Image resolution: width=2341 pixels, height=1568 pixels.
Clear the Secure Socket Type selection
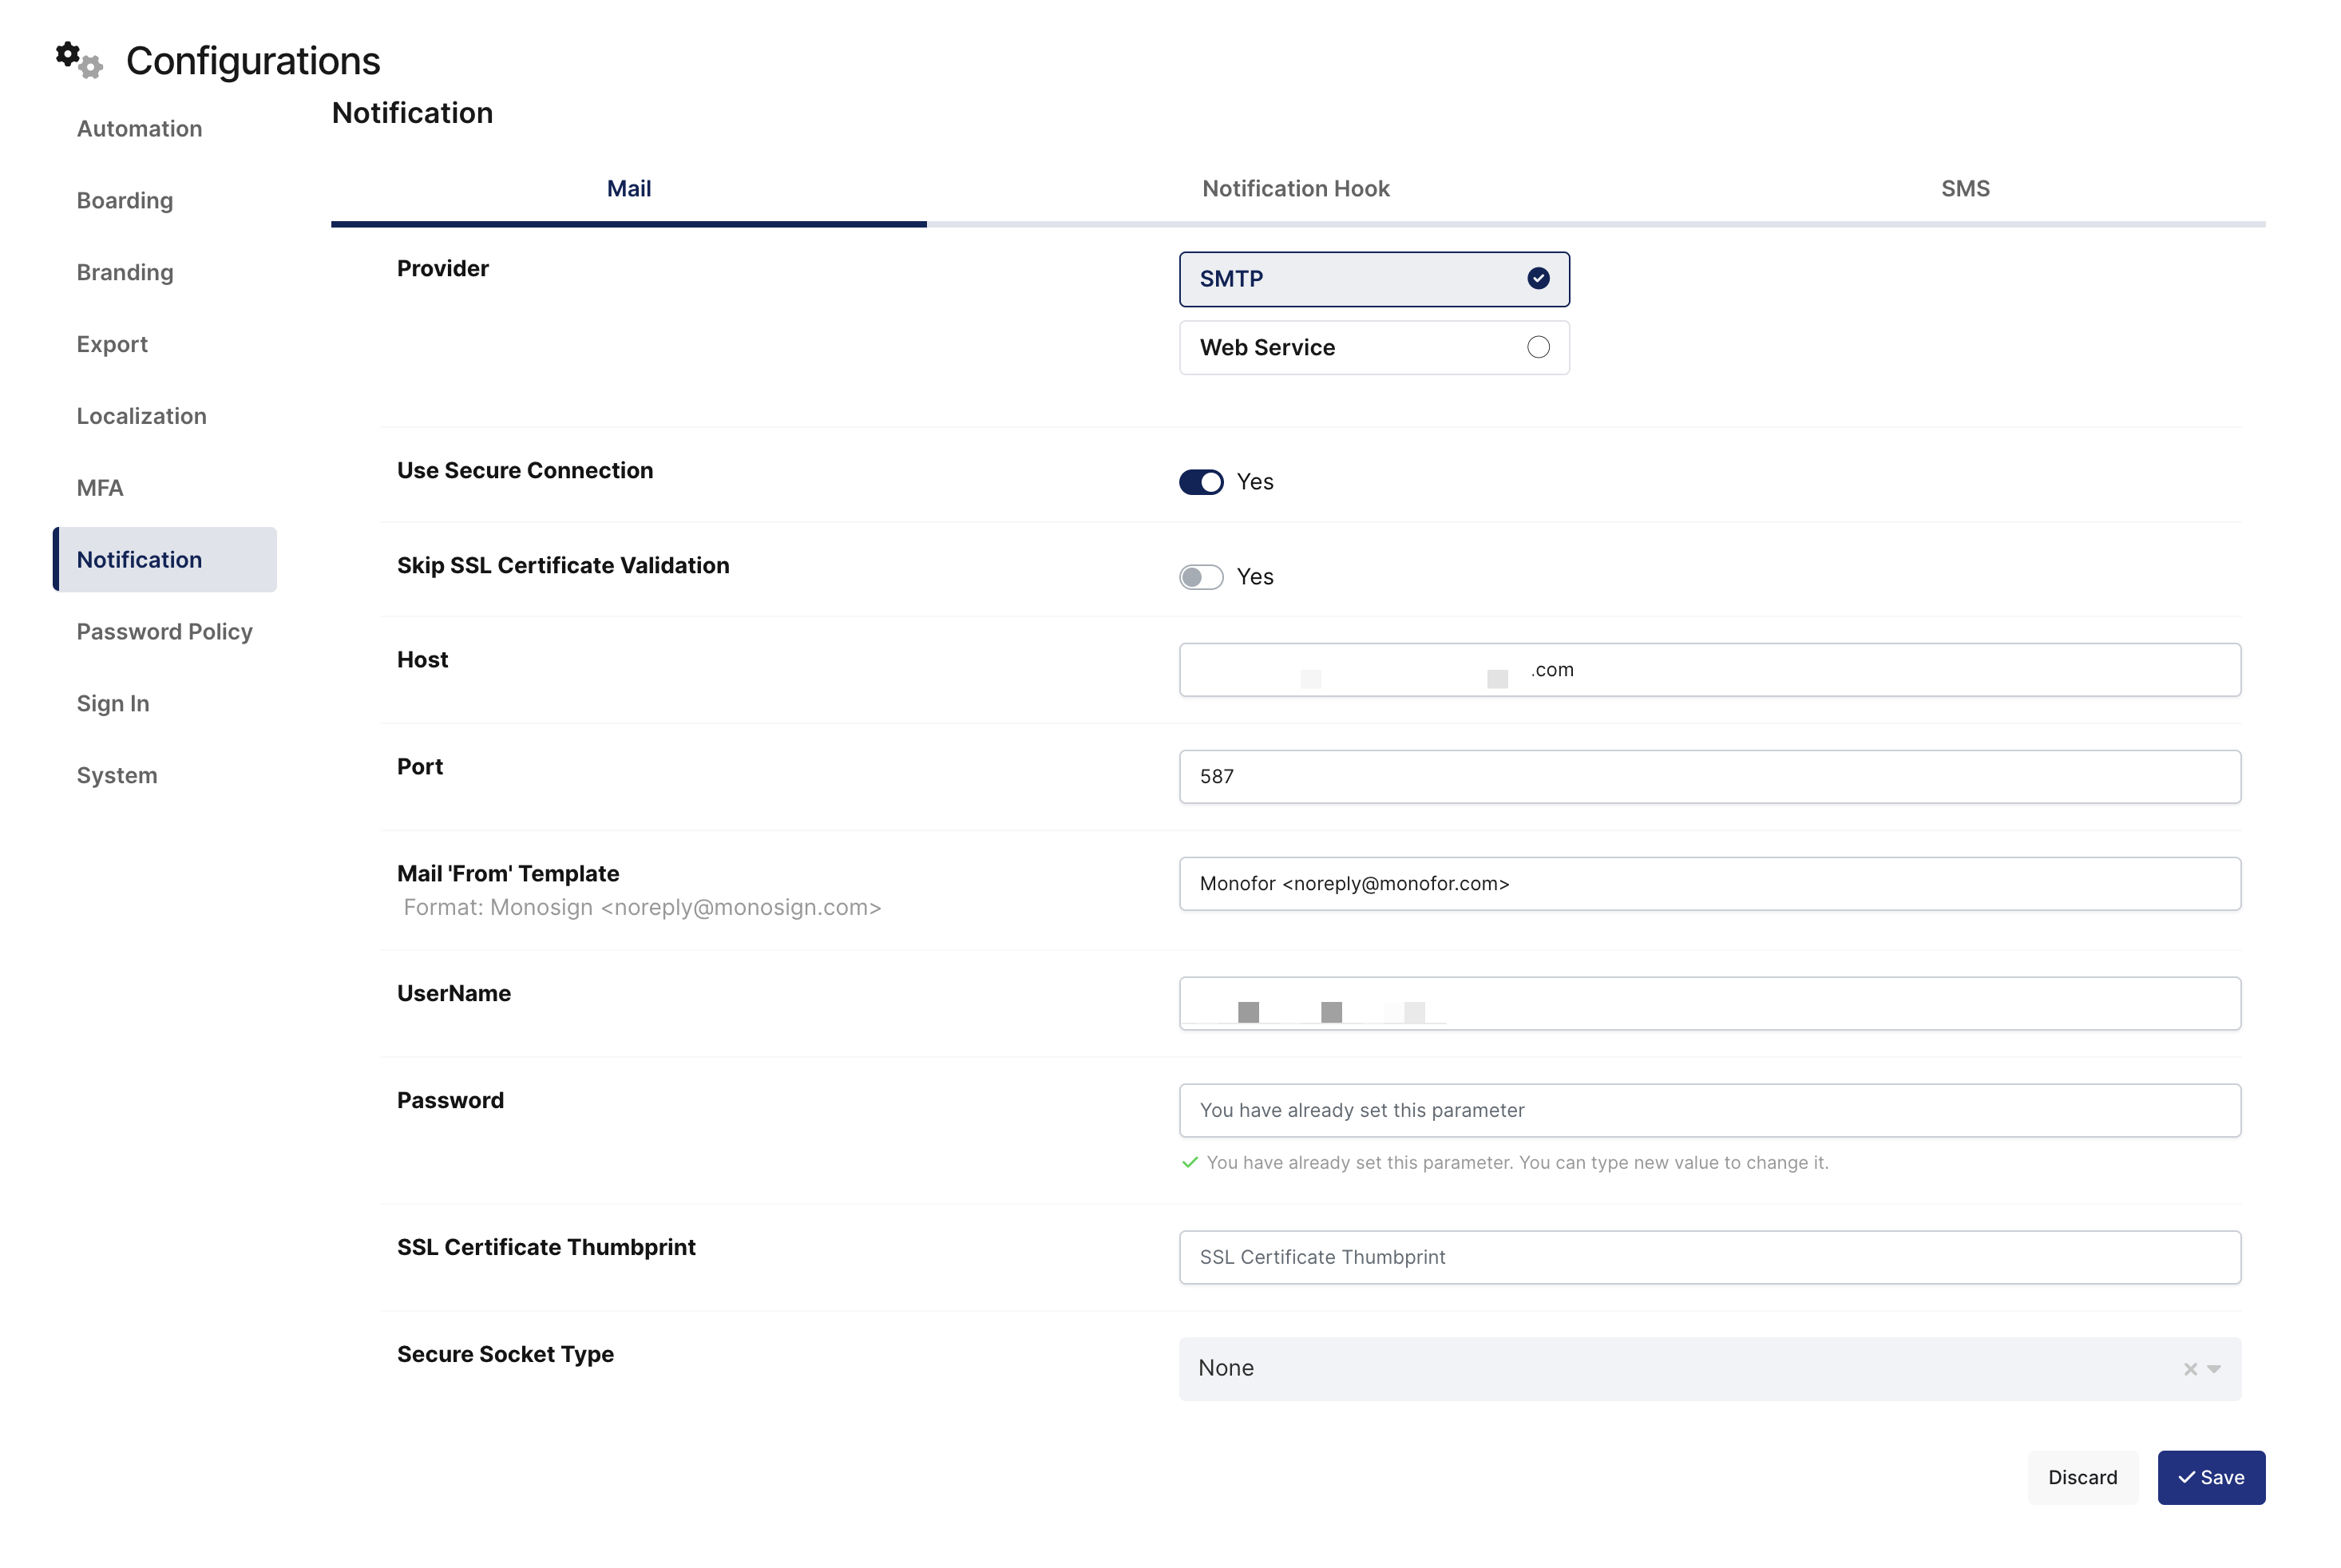pyautogui.click(x=2190, y=1369)
